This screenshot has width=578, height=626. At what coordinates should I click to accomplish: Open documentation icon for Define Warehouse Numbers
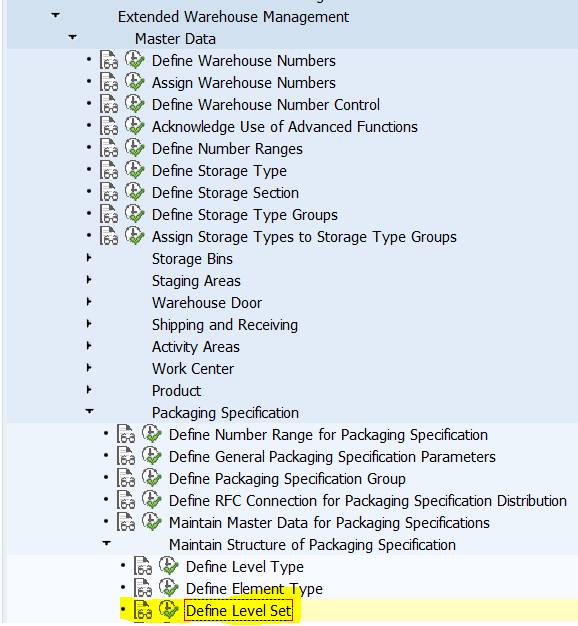tap(109, 60)
